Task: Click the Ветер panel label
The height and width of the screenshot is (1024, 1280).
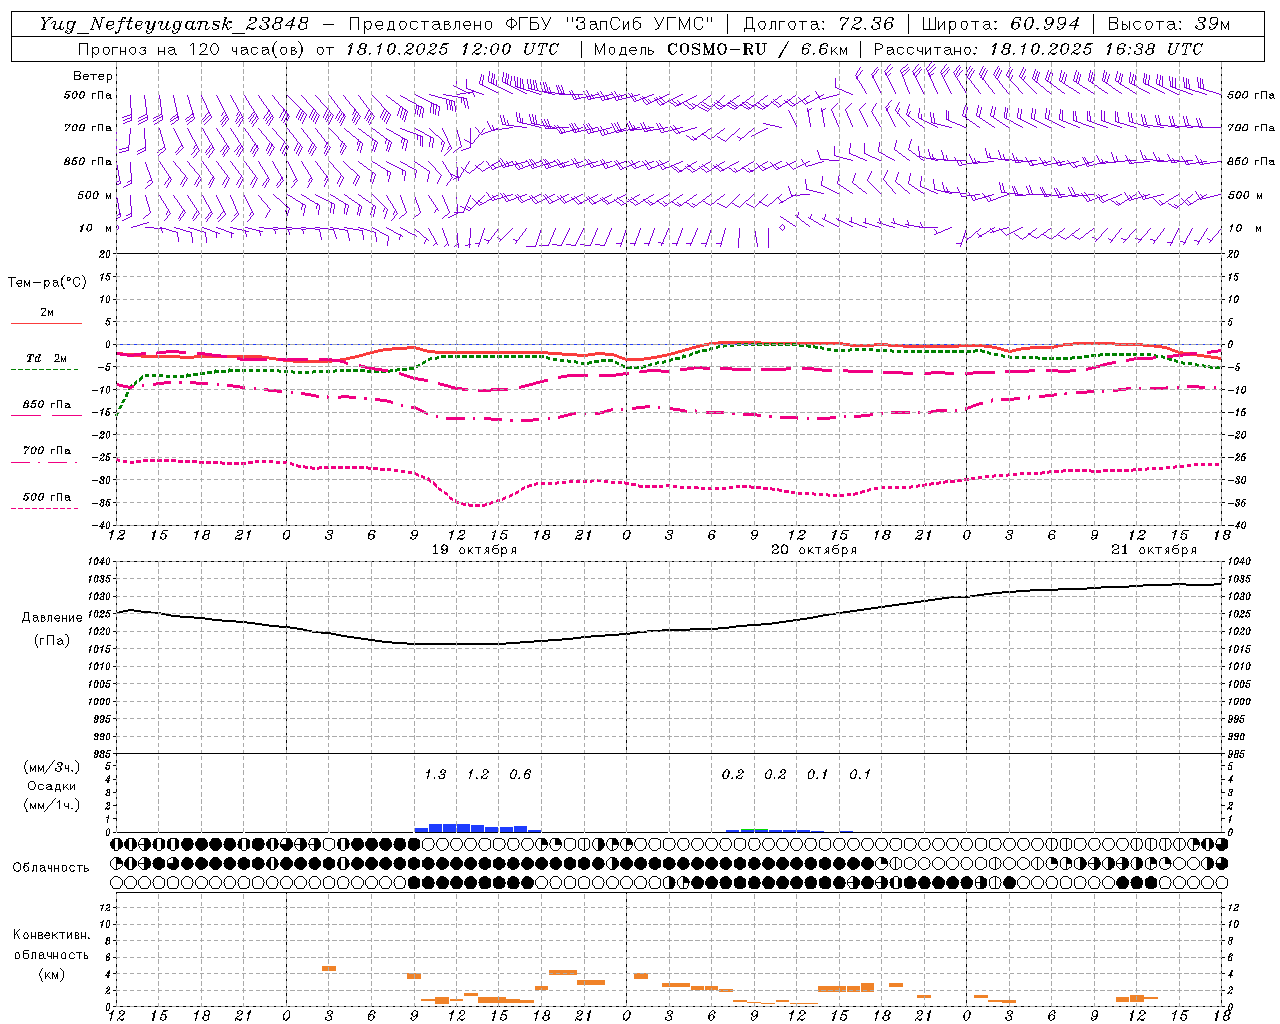Action: [x=93, y=76]
